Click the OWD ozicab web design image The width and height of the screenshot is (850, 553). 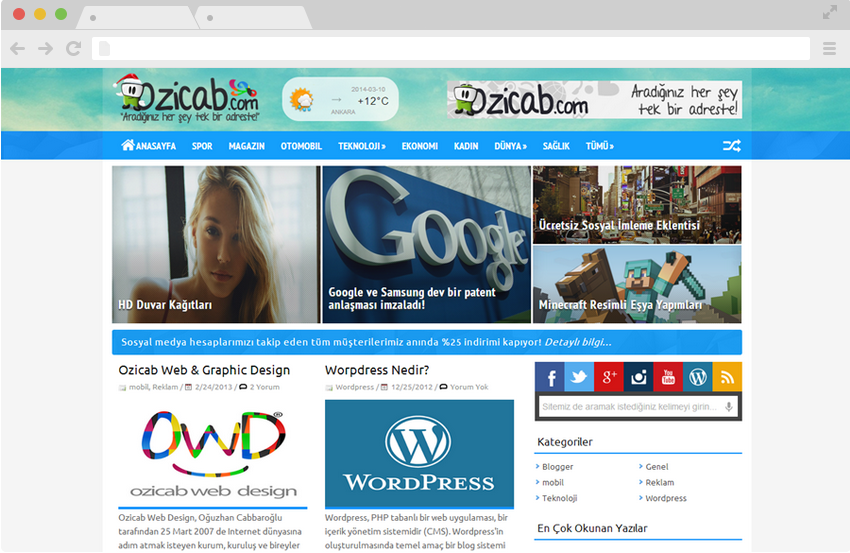point(213,454)
